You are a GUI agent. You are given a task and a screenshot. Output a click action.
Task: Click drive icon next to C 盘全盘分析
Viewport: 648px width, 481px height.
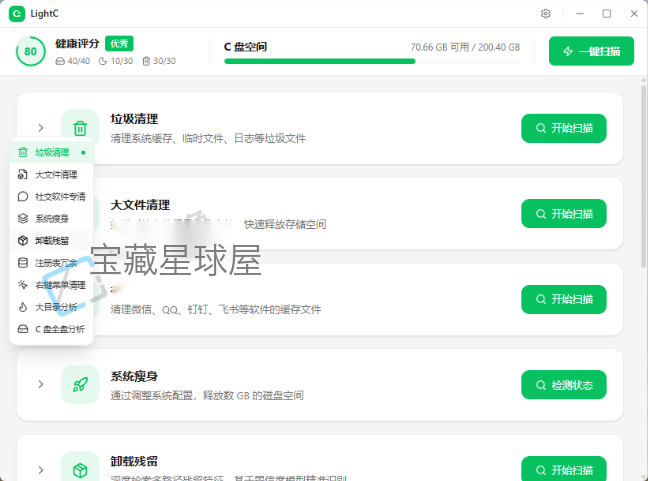click(x=23, y=329)
